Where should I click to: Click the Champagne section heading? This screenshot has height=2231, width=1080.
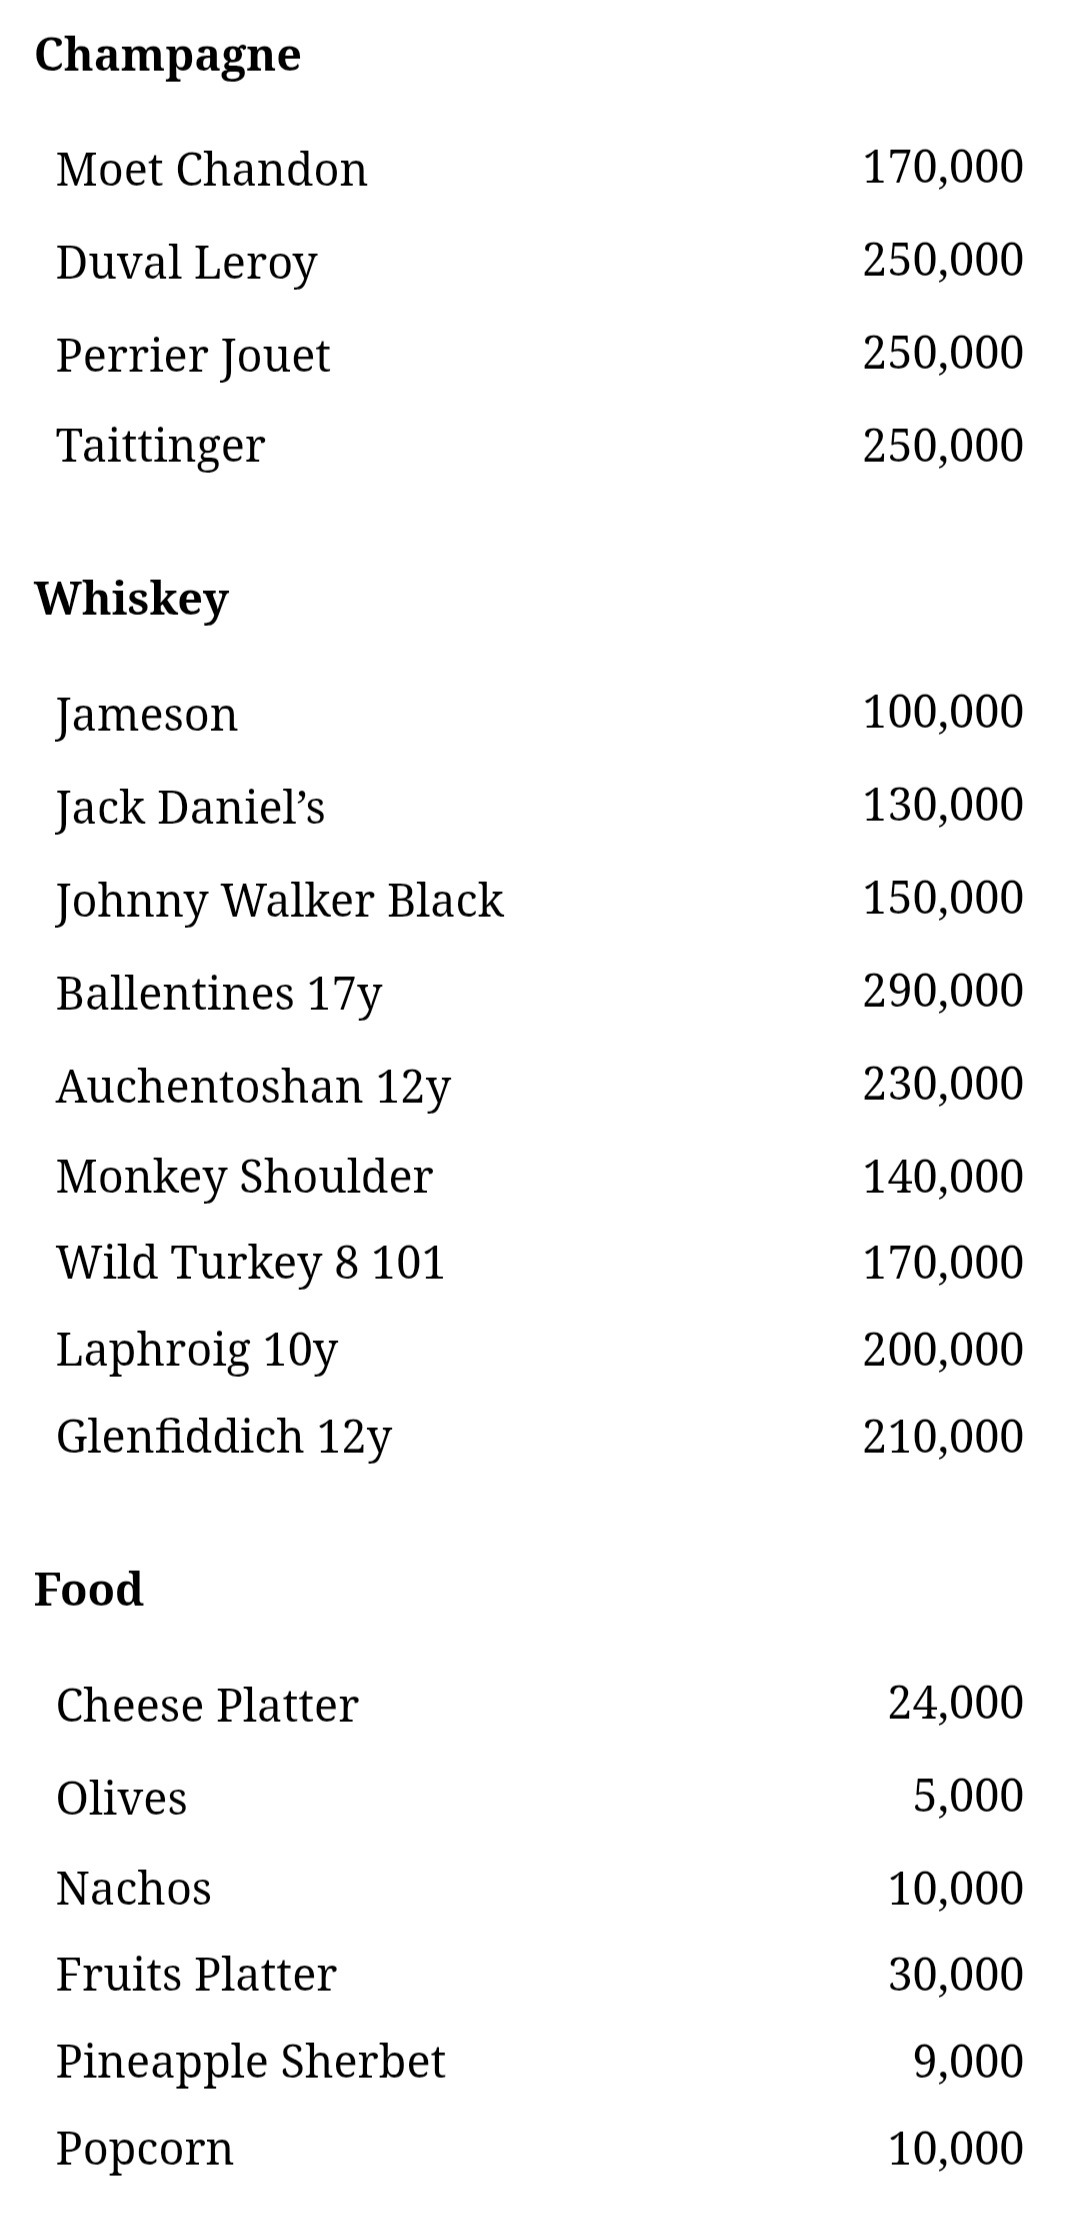coord(168,56)
